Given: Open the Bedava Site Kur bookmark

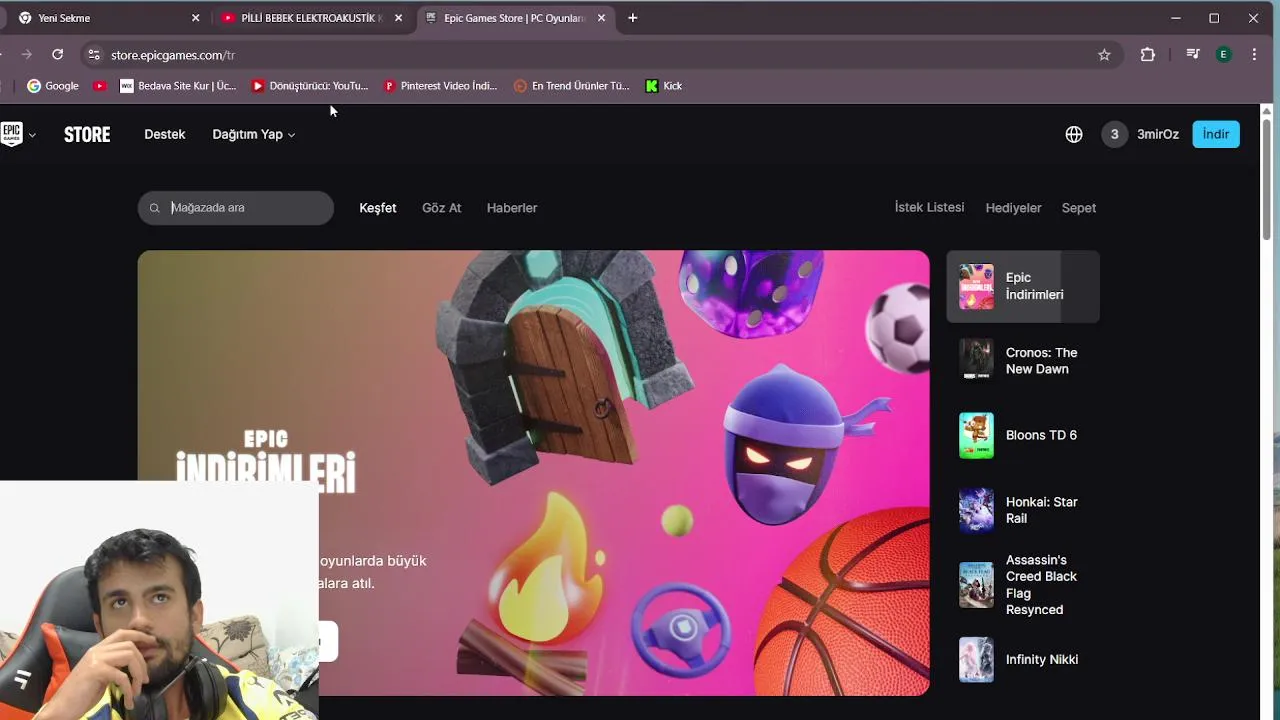Looking at the screenshot, I should point(178,86).
